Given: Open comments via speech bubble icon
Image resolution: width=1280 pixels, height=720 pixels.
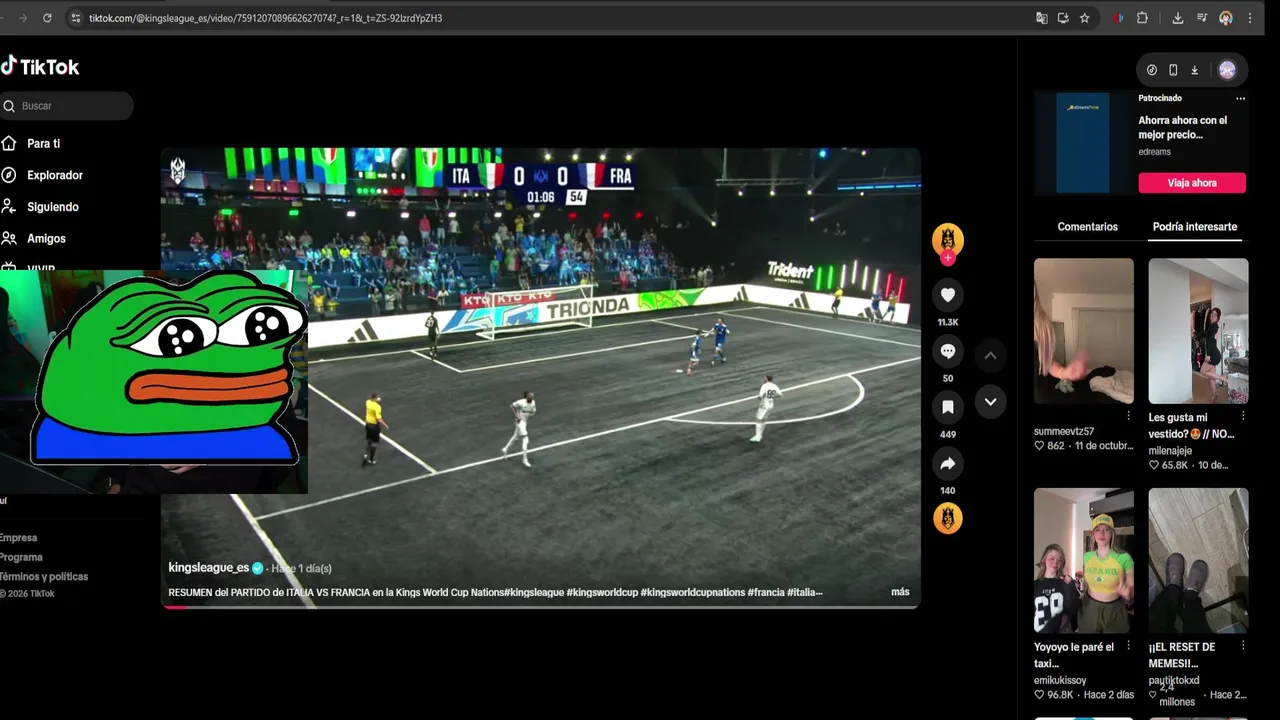Looking at the screenshot, I should [x=948, y=351].
